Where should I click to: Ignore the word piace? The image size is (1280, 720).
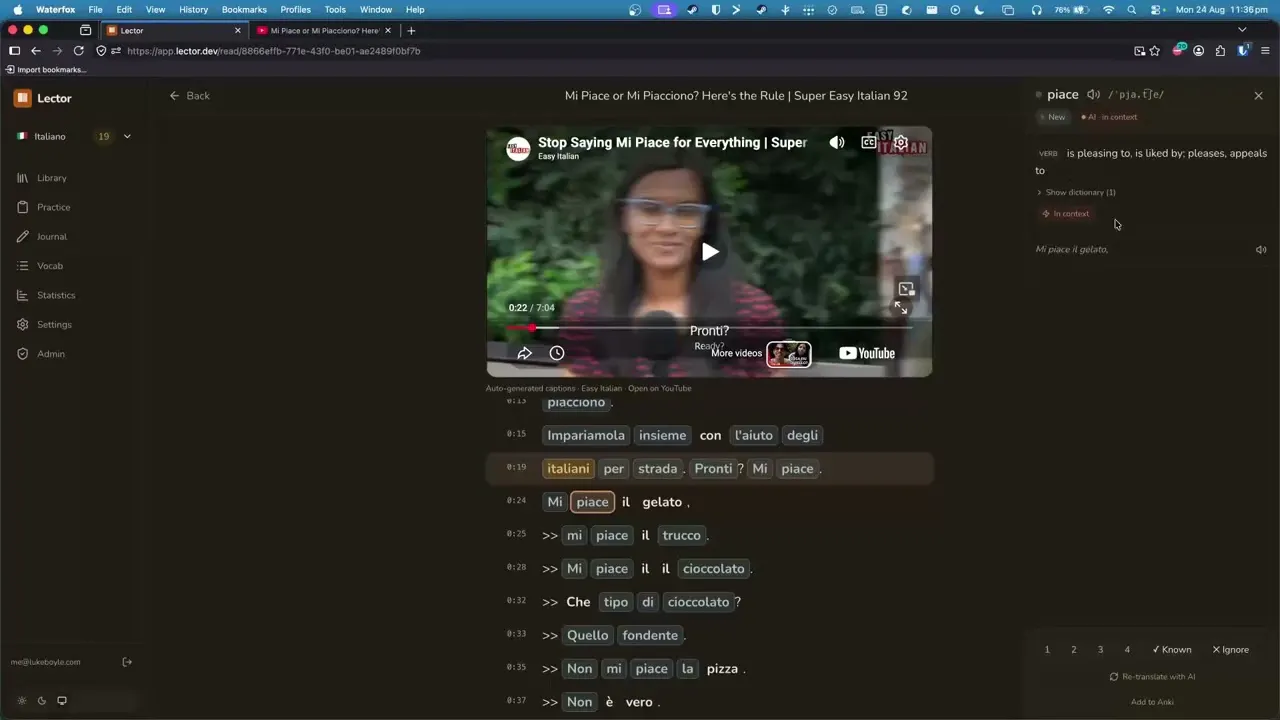[x=1230, y=650]
